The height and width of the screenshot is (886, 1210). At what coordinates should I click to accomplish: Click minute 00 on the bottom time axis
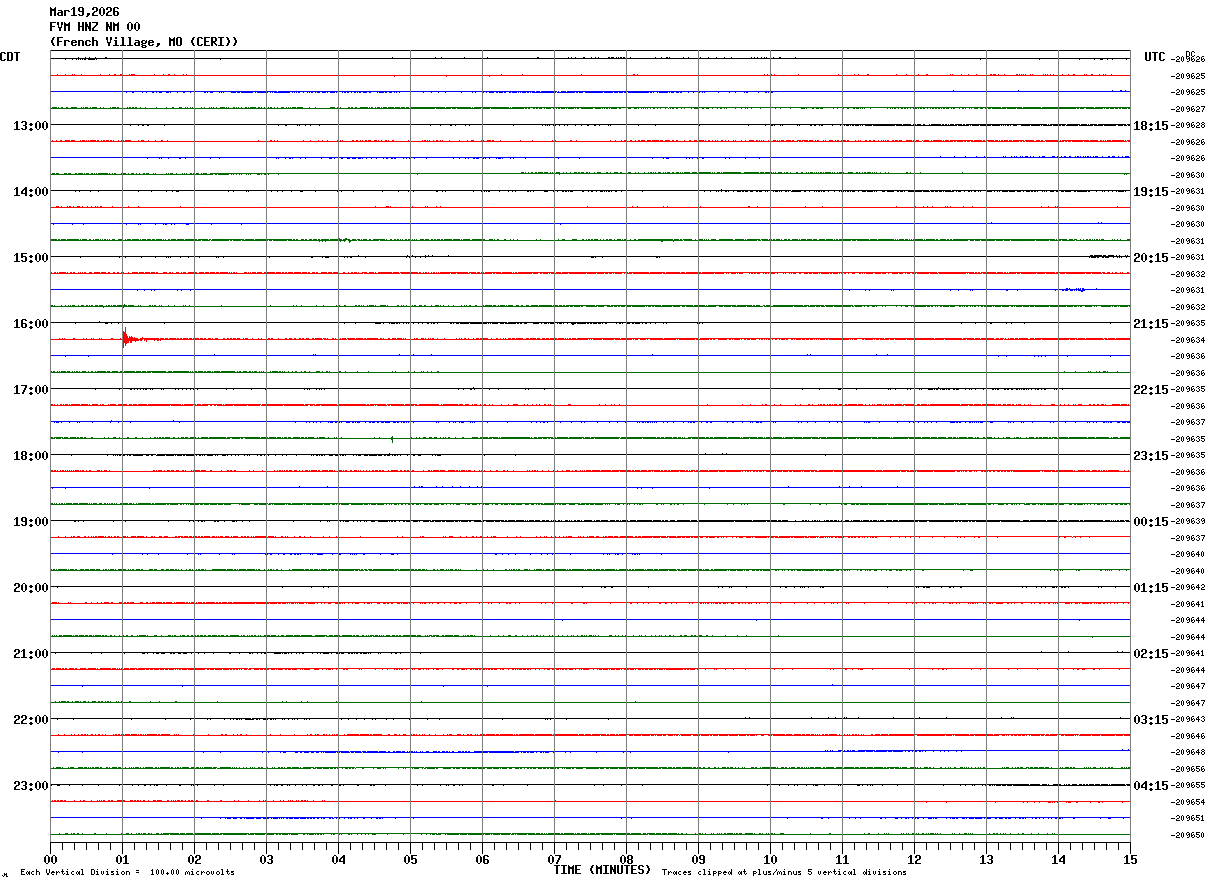click(50, 859)
